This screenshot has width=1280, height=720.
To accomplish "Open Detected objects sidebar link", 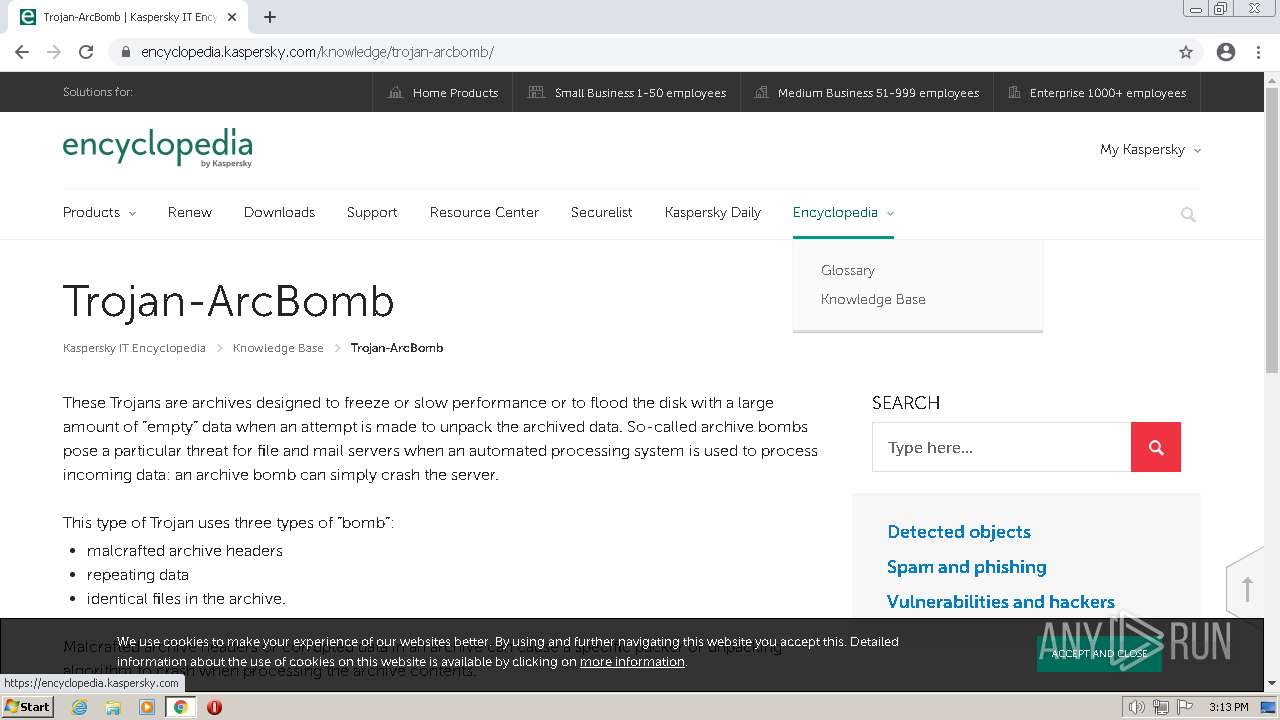I will click(x=959, y=532).
